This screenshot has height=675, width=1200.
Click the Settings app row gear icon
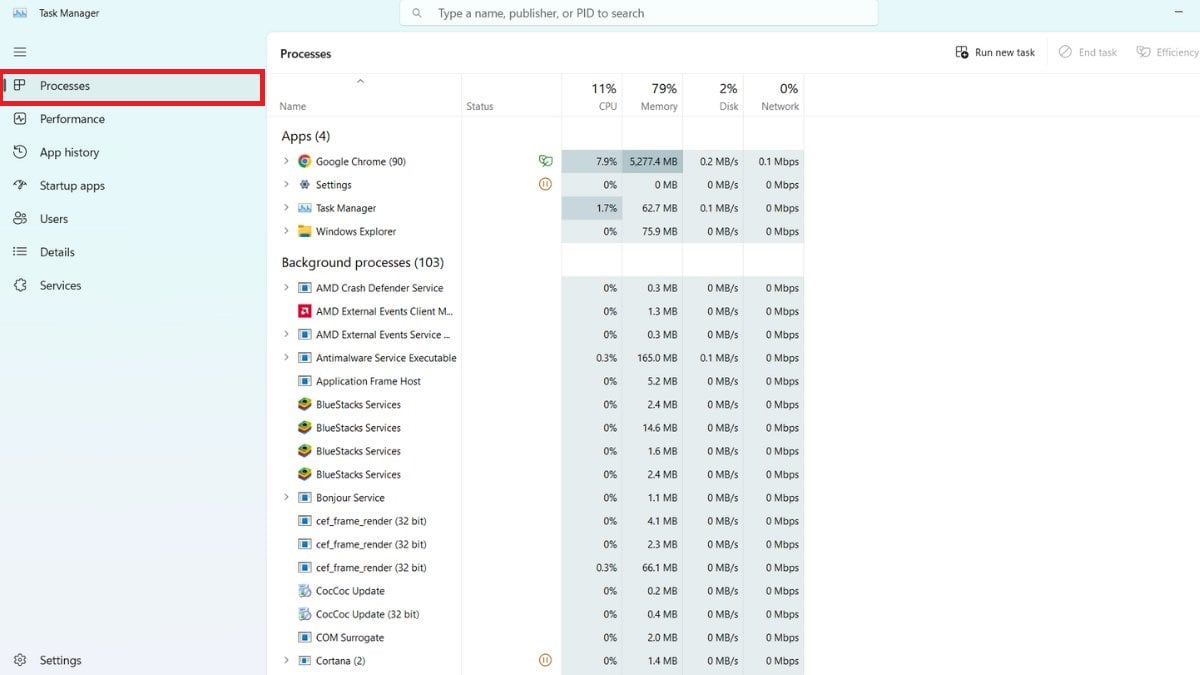pyautogui.click(x=305, y=184)
